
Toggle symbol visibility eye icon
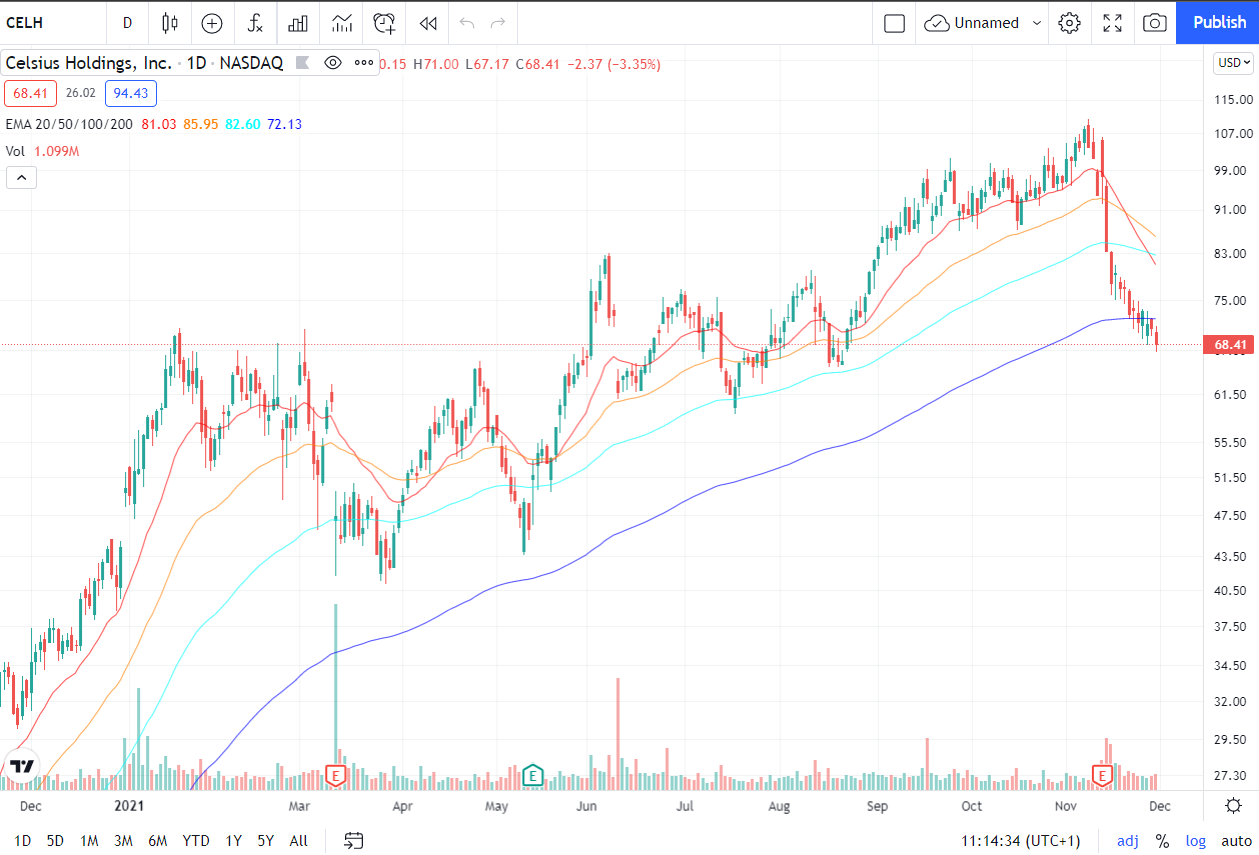333,62
